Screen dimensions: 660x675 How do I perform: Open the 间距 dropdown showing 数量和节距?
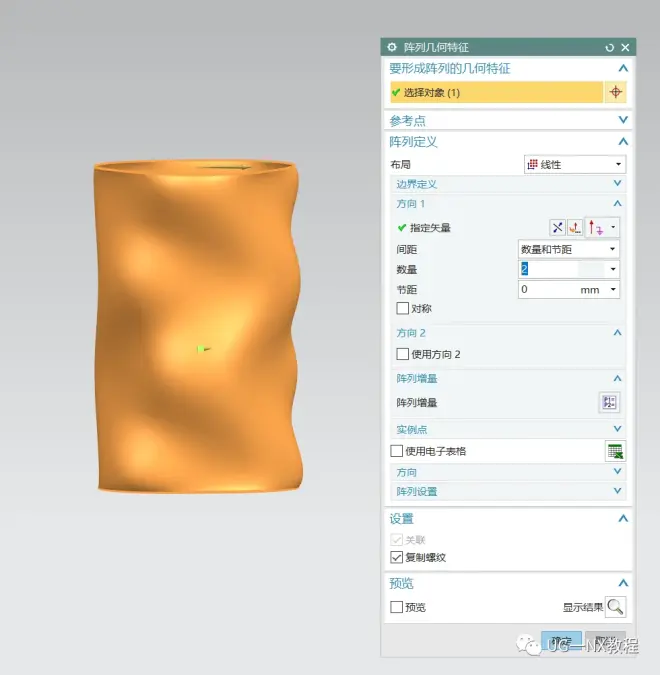pyautogui.click(x=568, y=249)
